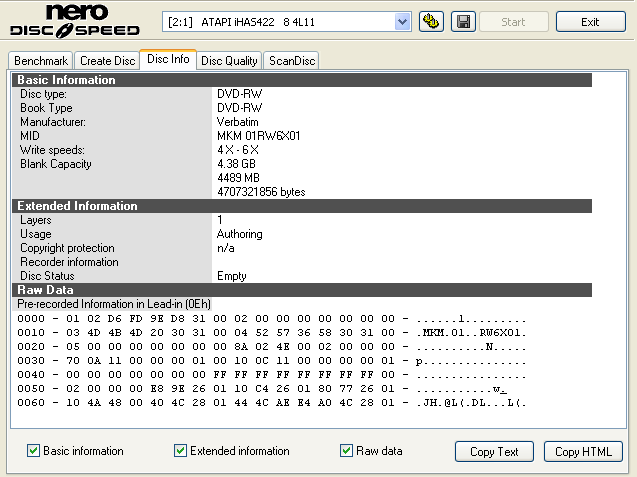This screenshot has width=637, height=477.
Task: Click the Pre-recorded Information in Lead-in label
Action: [x=114, y=304]
